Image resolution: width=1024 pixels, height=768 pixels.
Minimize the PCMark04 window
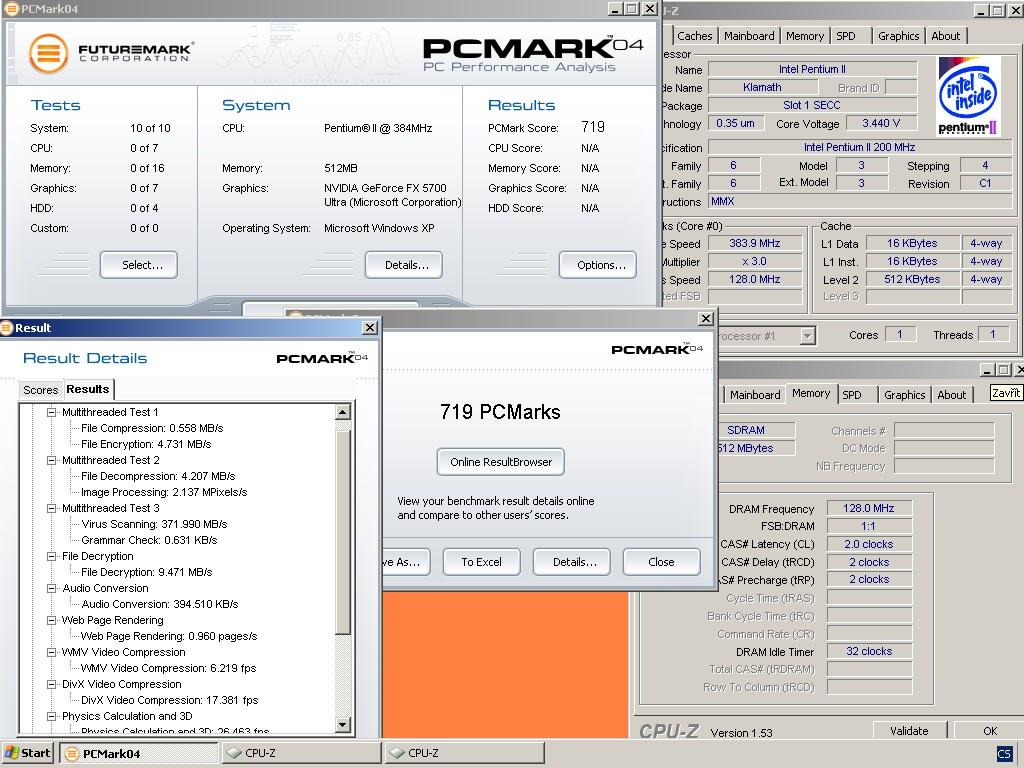point(615,8)
